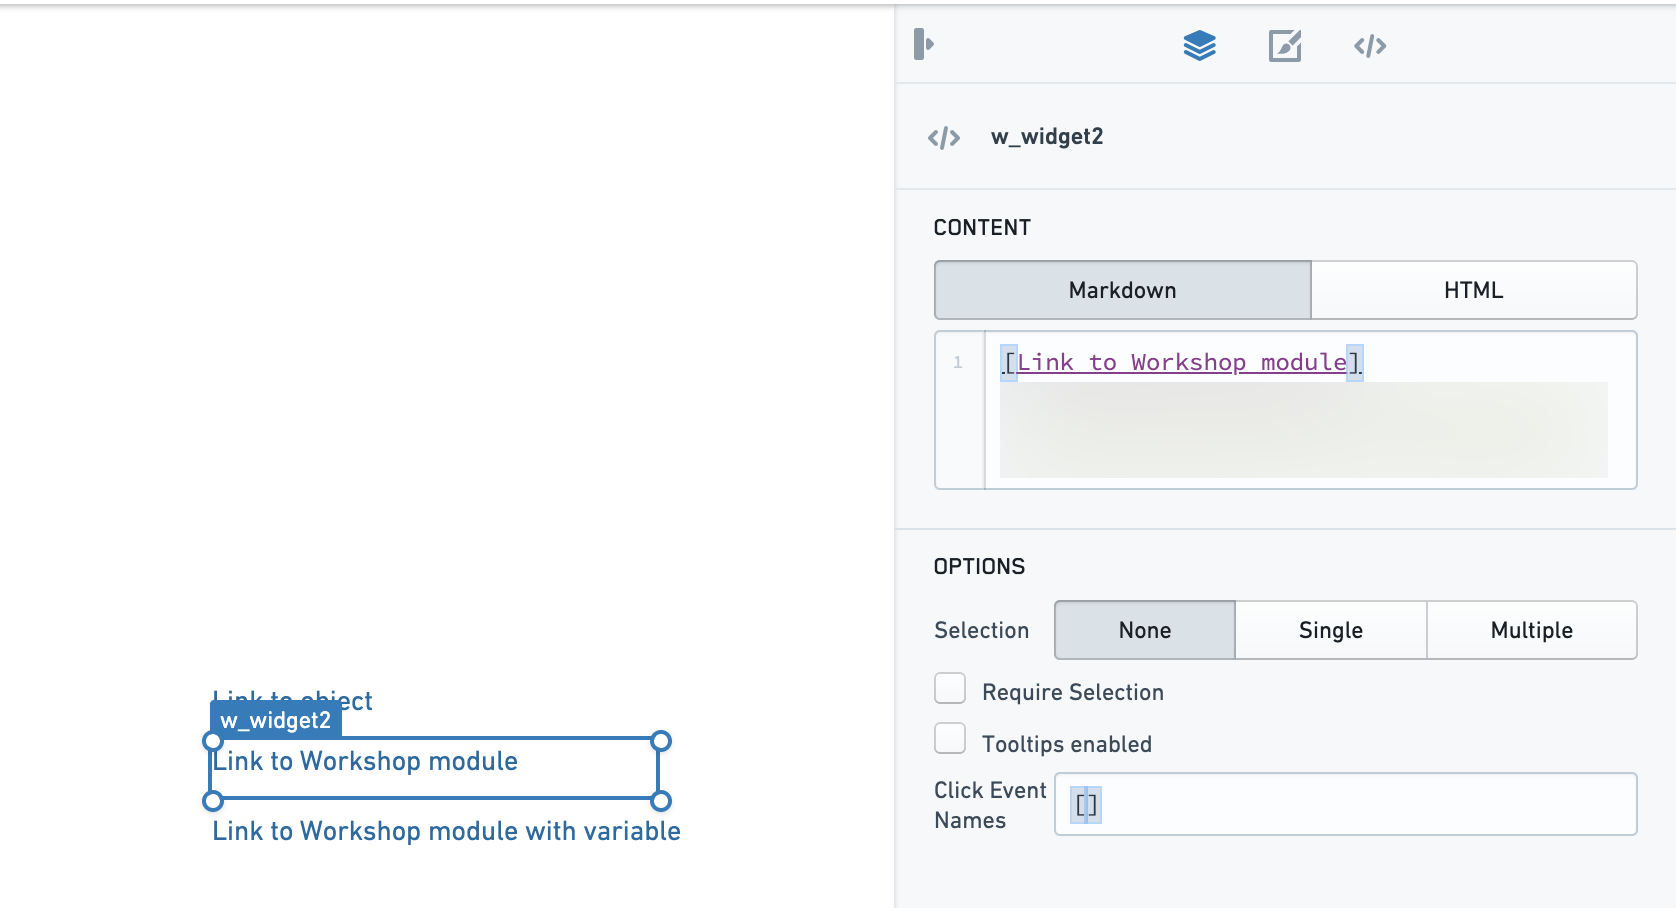Set Selection to None
The height and width of the screenshot is (908, 1676).
pyautogui.click(x=1145, y=630)
